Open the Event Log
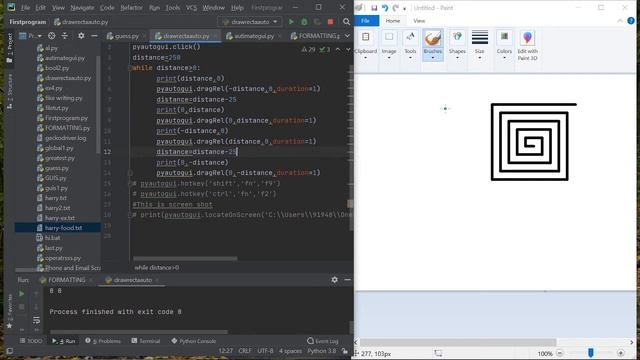The image size is (640, 360). 323,341
